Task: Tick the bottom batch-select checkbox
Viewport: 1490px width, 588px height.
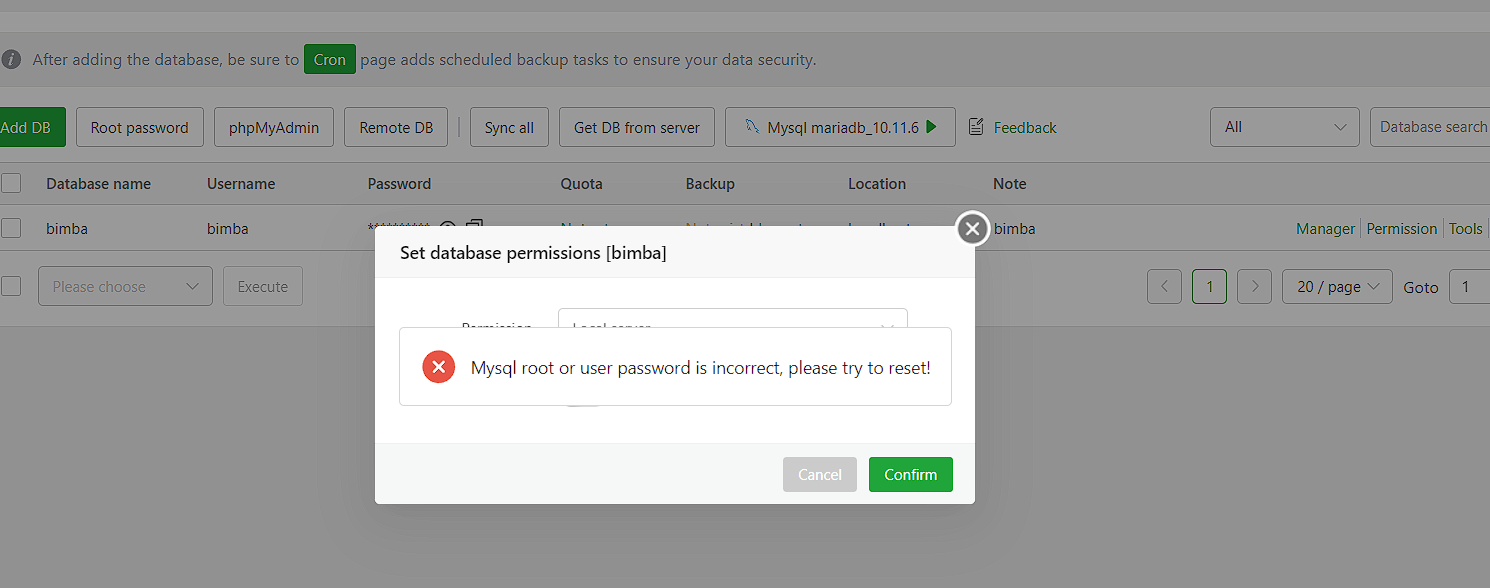Action: (11, 286)
